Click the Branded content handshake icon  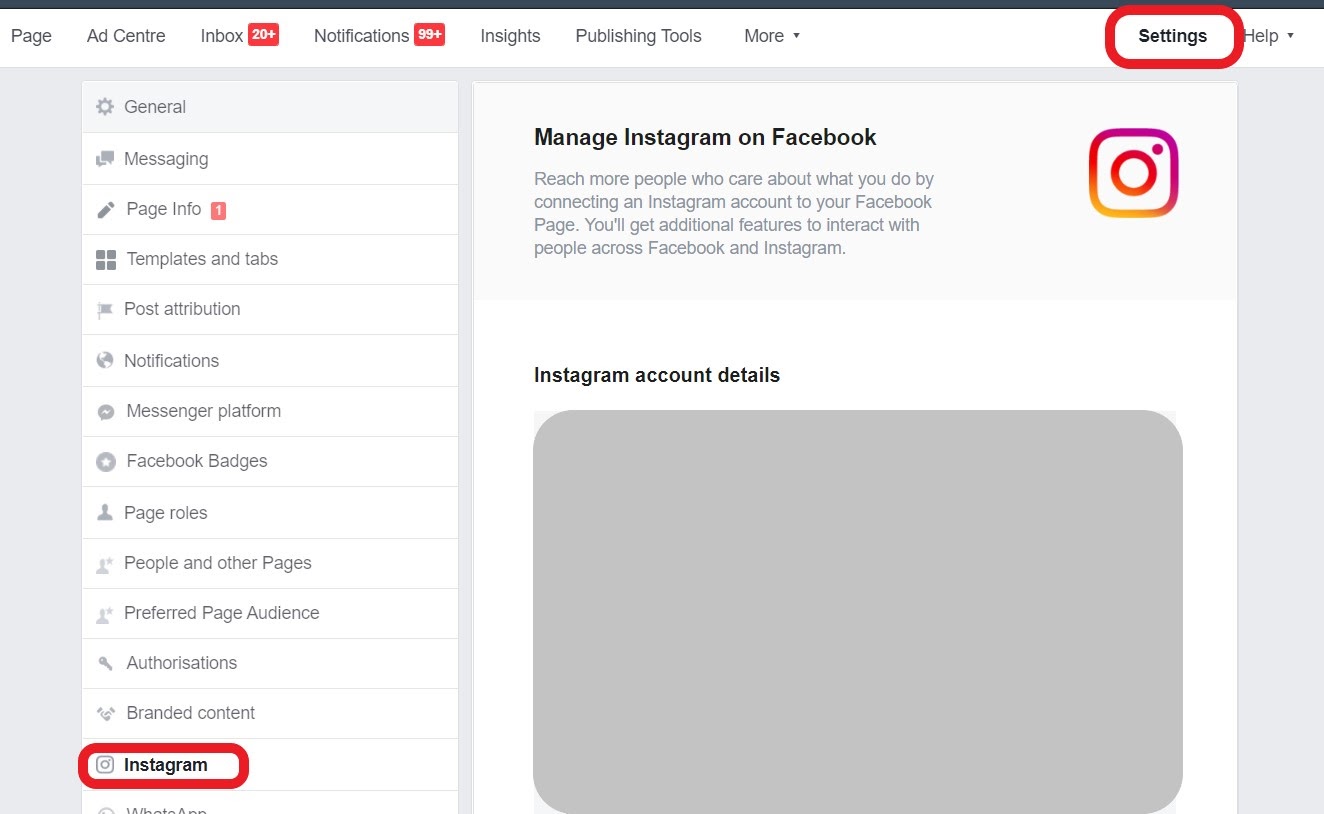105,714
